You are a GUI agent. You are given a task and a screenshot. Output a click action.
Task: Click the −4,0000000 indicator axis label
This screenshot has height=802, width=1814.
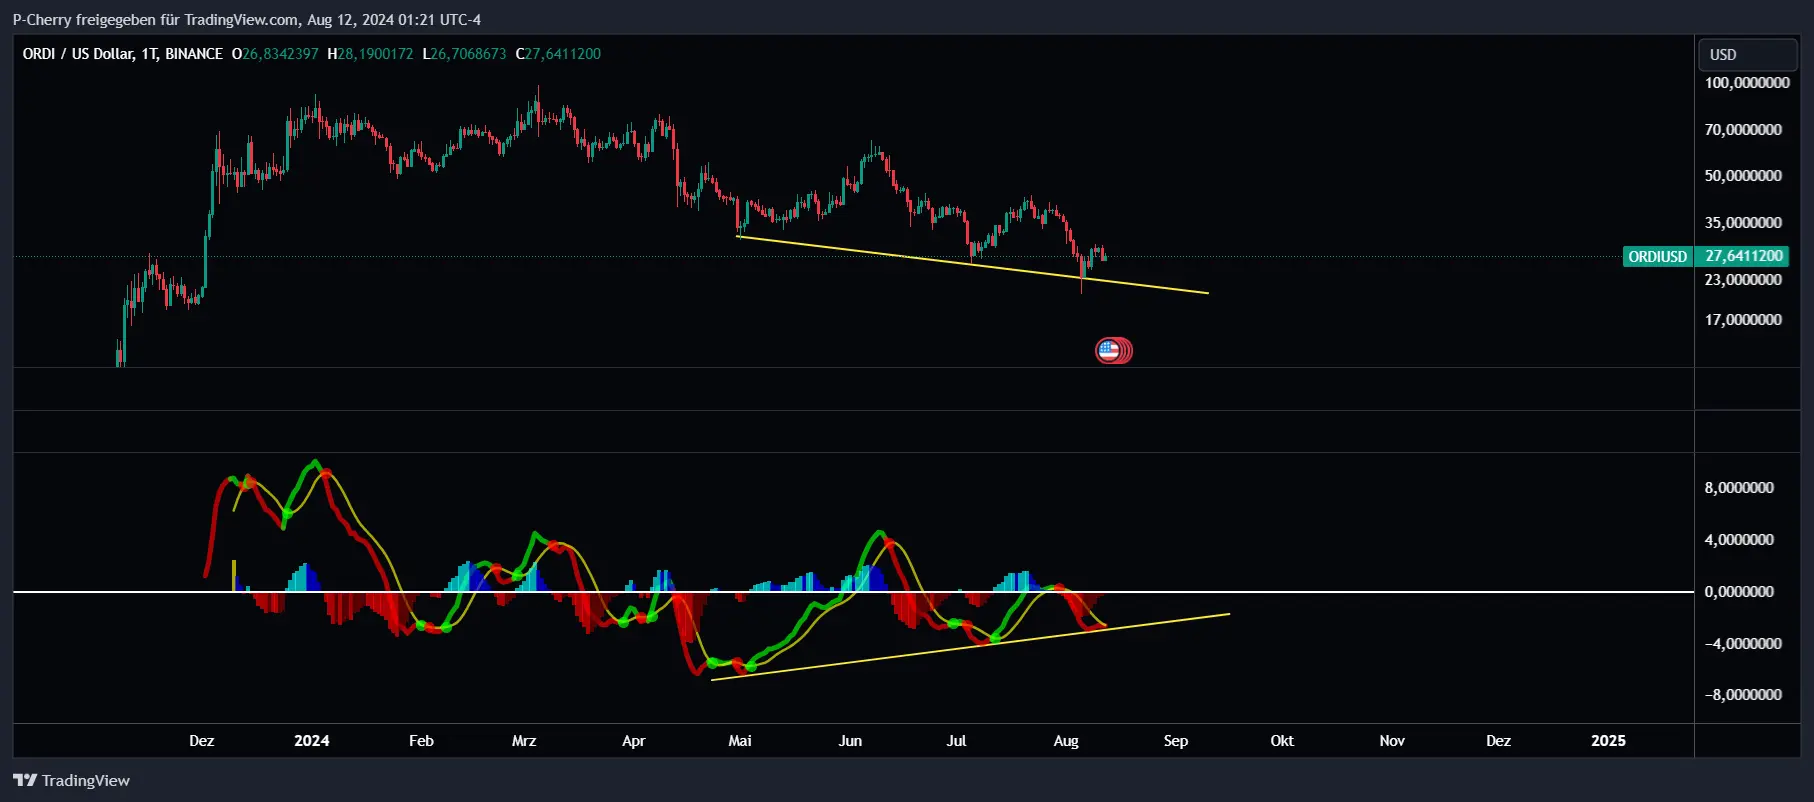click(x=1743, y=644)
